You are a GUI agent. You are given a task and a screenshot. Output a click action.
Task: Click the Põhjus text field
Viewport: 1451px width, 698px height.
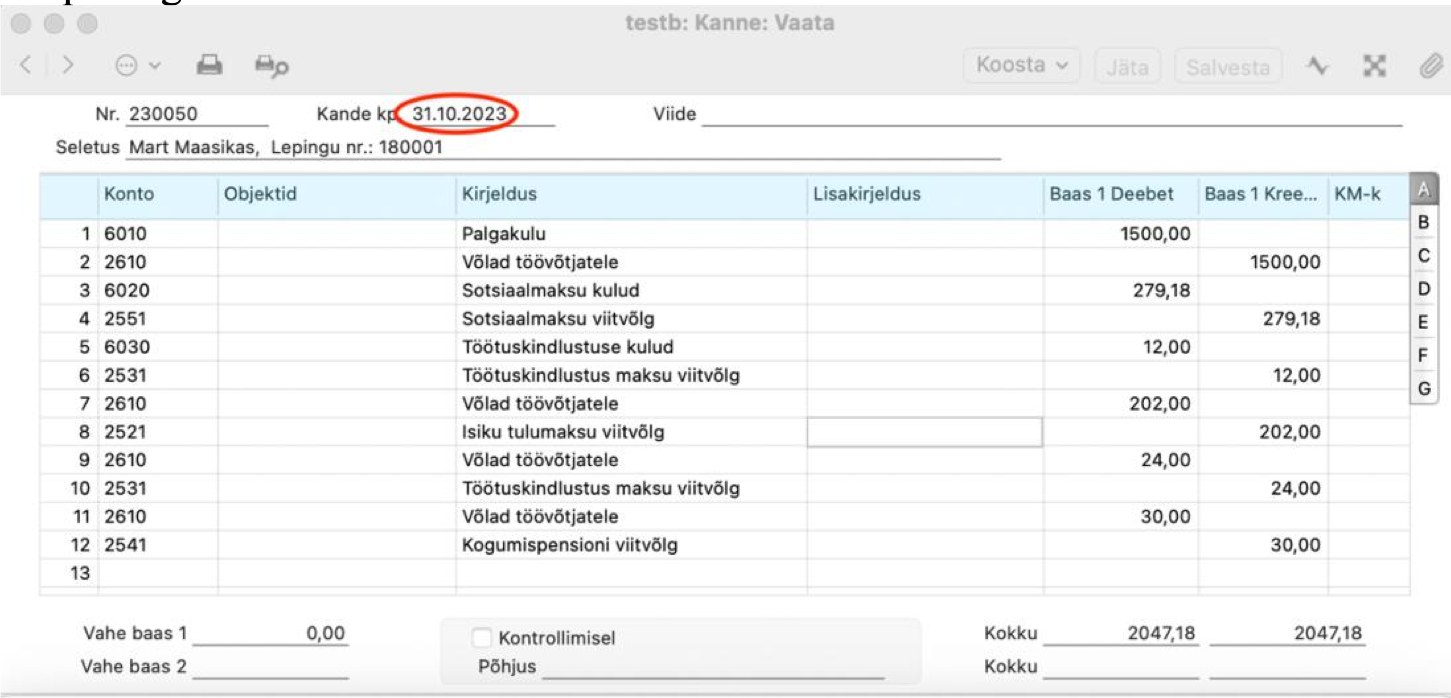712,667
